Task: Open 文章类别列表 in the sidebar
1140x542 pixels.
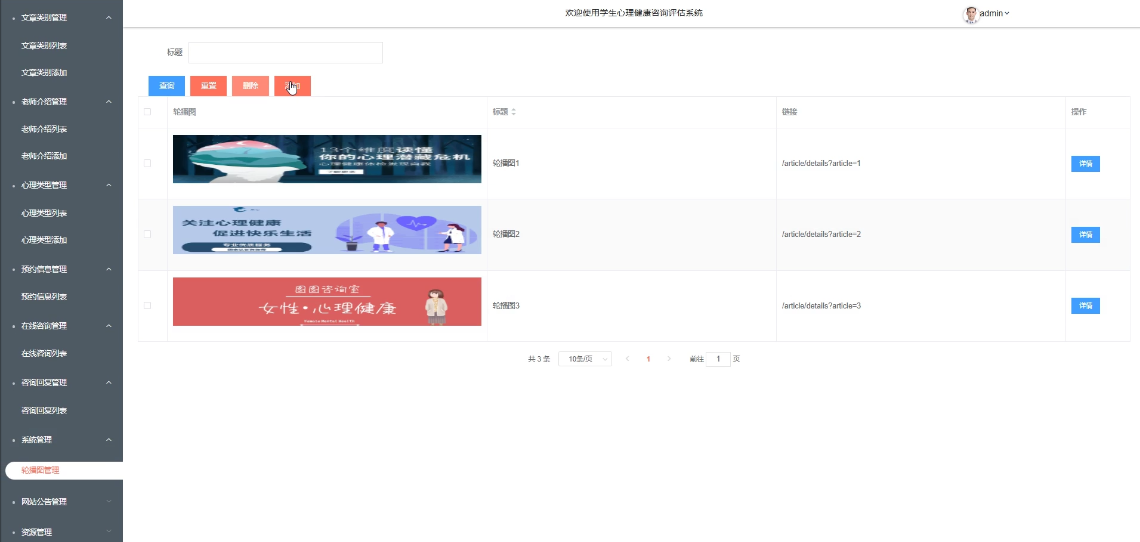Action: (x=44, y=45)
